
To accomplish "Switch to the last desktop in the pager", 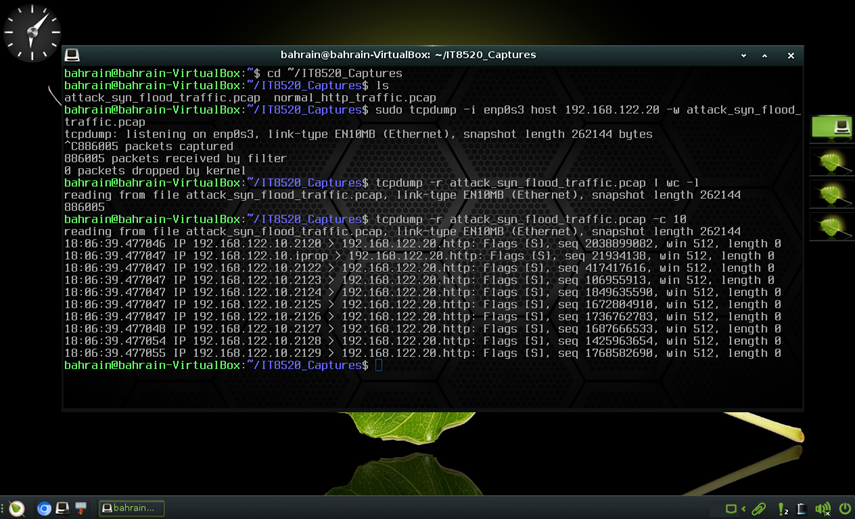I will point(832,227).
